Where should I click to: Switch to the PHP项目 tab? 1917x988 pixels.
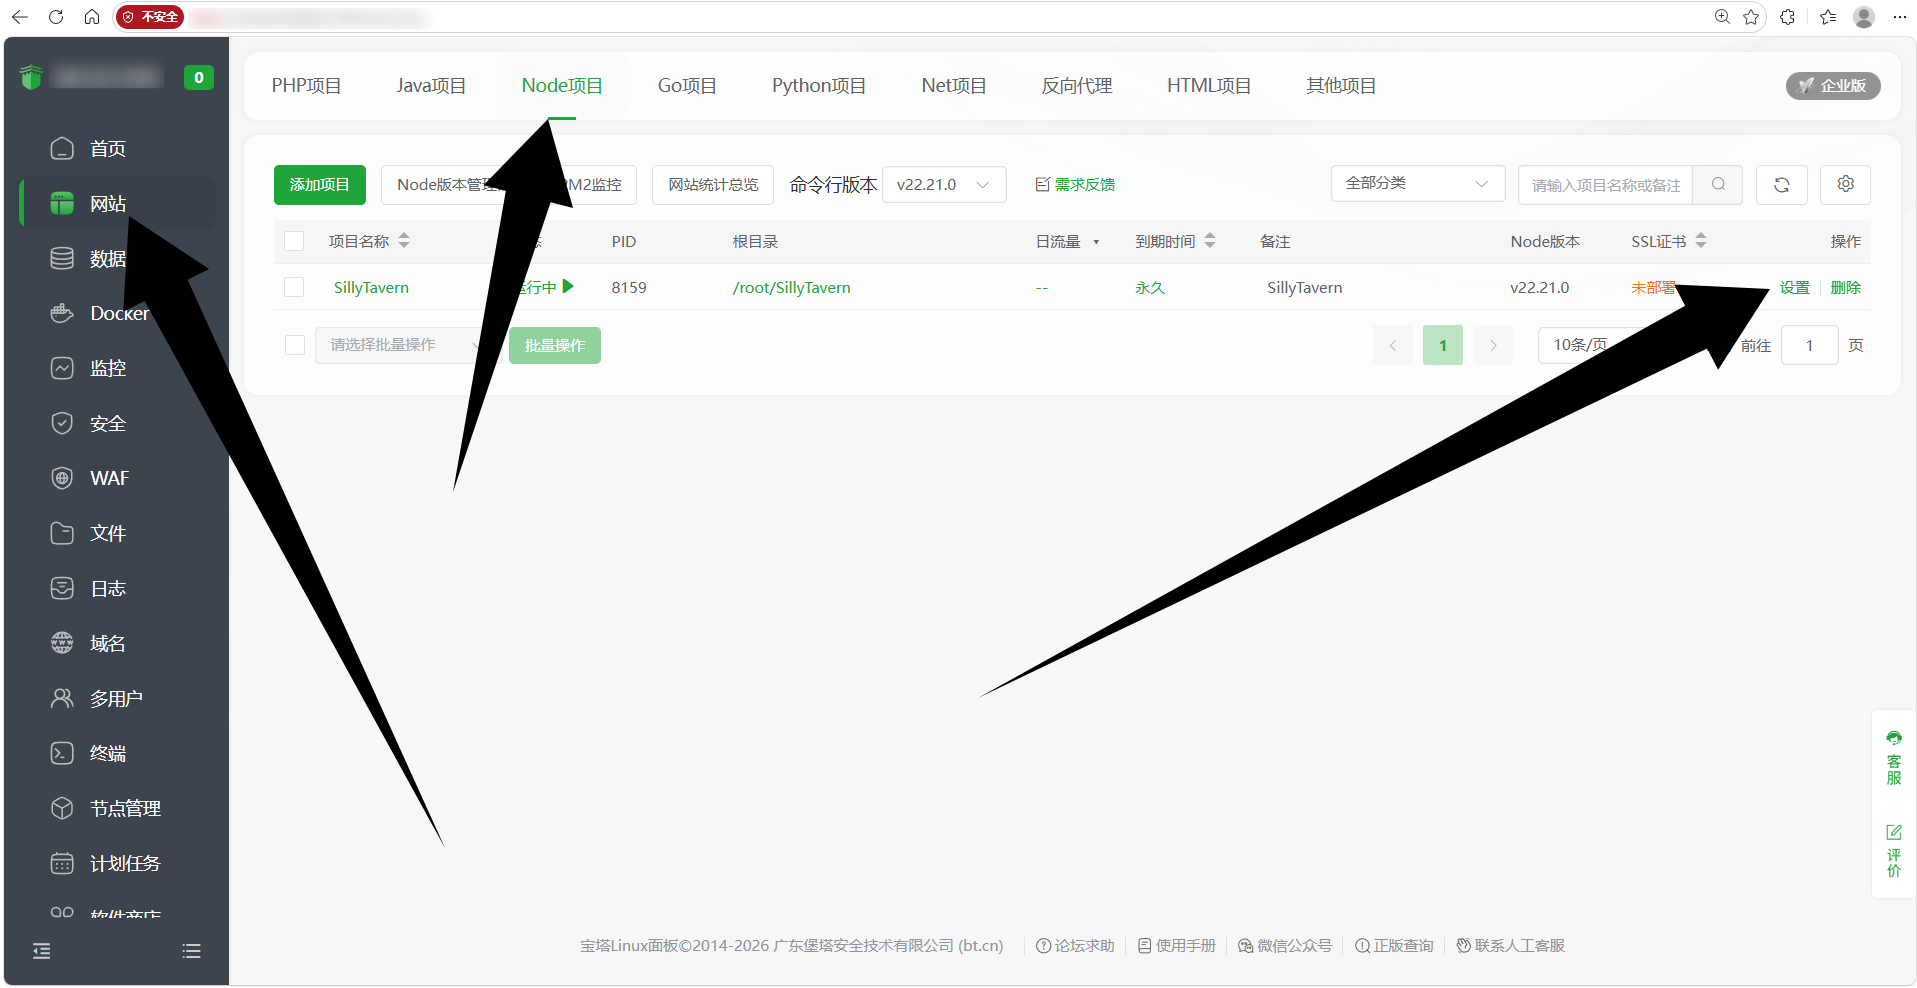coord(306,86)
